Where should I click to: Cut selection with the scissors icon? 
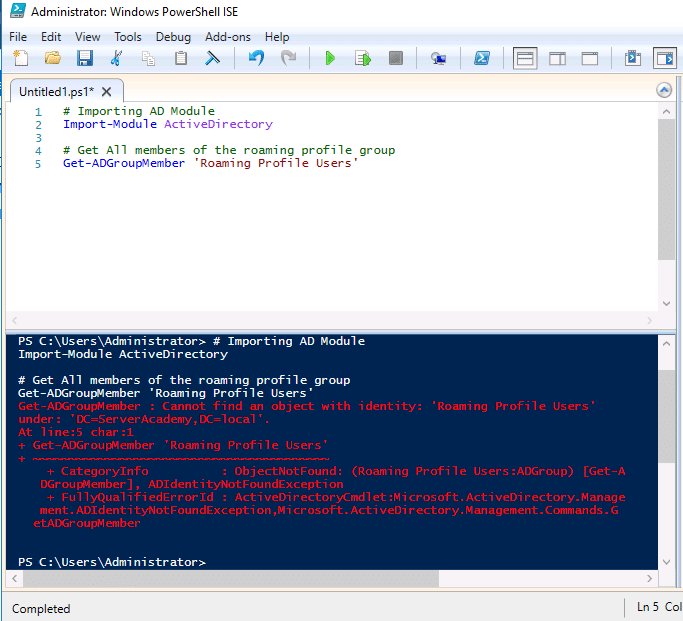tap(118, 59)
